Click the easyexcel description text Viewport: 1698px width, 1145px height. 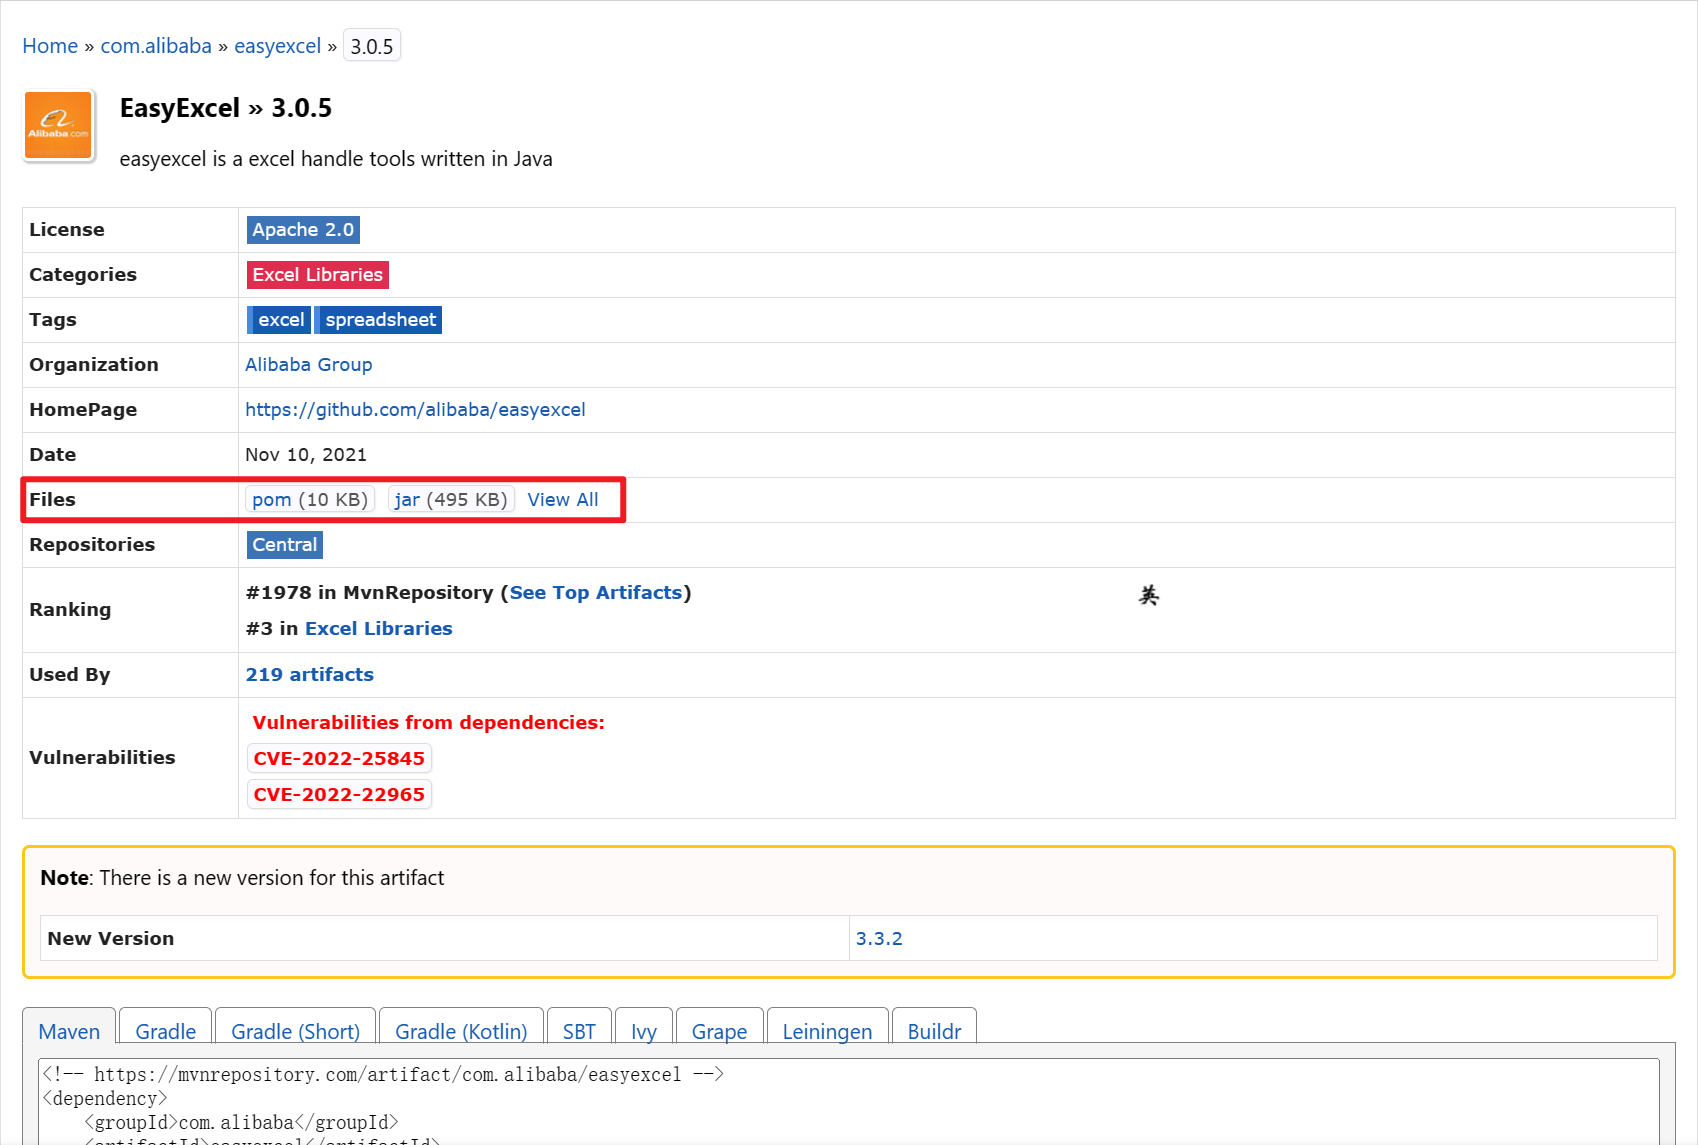coord(336,159)
